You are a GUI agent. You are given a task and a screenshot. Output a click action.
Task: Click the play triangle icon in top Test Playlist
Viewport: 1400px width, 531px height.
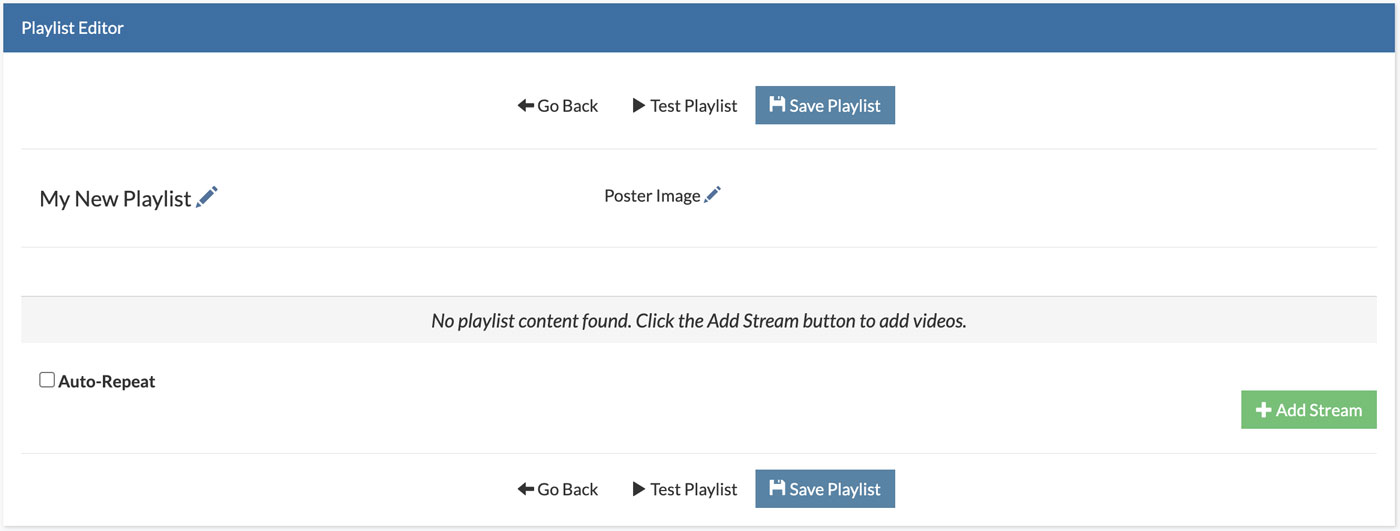pyautogui.click(x=639, y=105)
